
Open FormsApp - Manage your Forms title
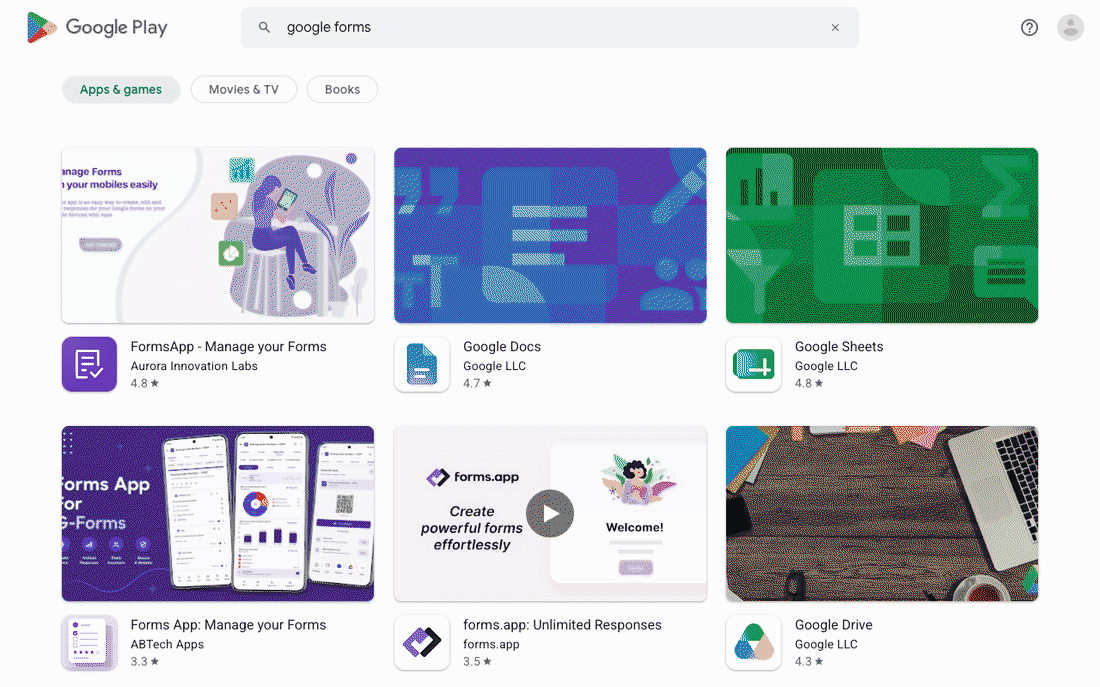(x=229, y=347)
